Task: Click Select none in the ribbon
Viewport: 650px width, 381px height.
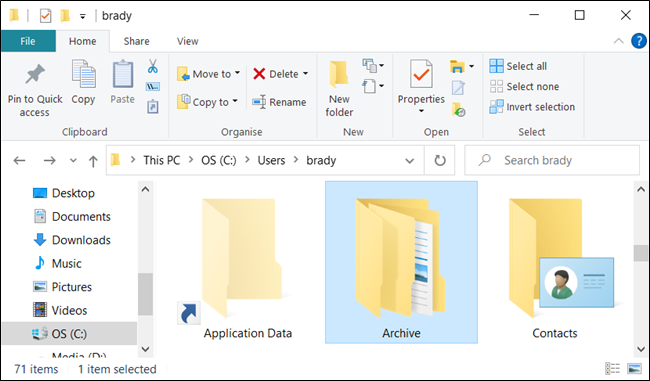Action: click(x=524, y=86)
